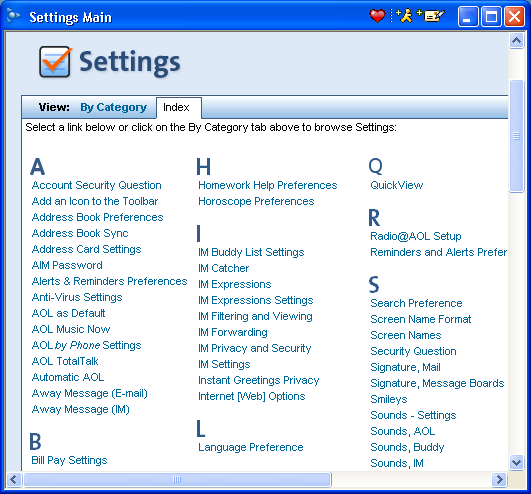The width and height of the screenshot is (531, 494).
Task: Open Internet [Web] Options
Action: click(x=252, y=396)
